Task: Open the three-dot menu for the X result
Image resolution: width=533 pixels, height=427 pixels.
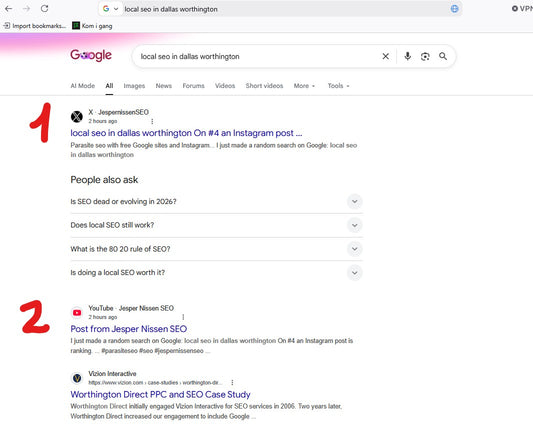Action: 152,121
